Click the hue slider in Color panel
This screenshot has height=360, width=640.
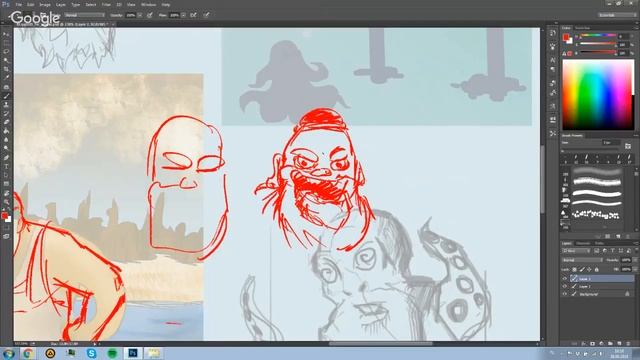pyautogui.click(x=597, y=36)
